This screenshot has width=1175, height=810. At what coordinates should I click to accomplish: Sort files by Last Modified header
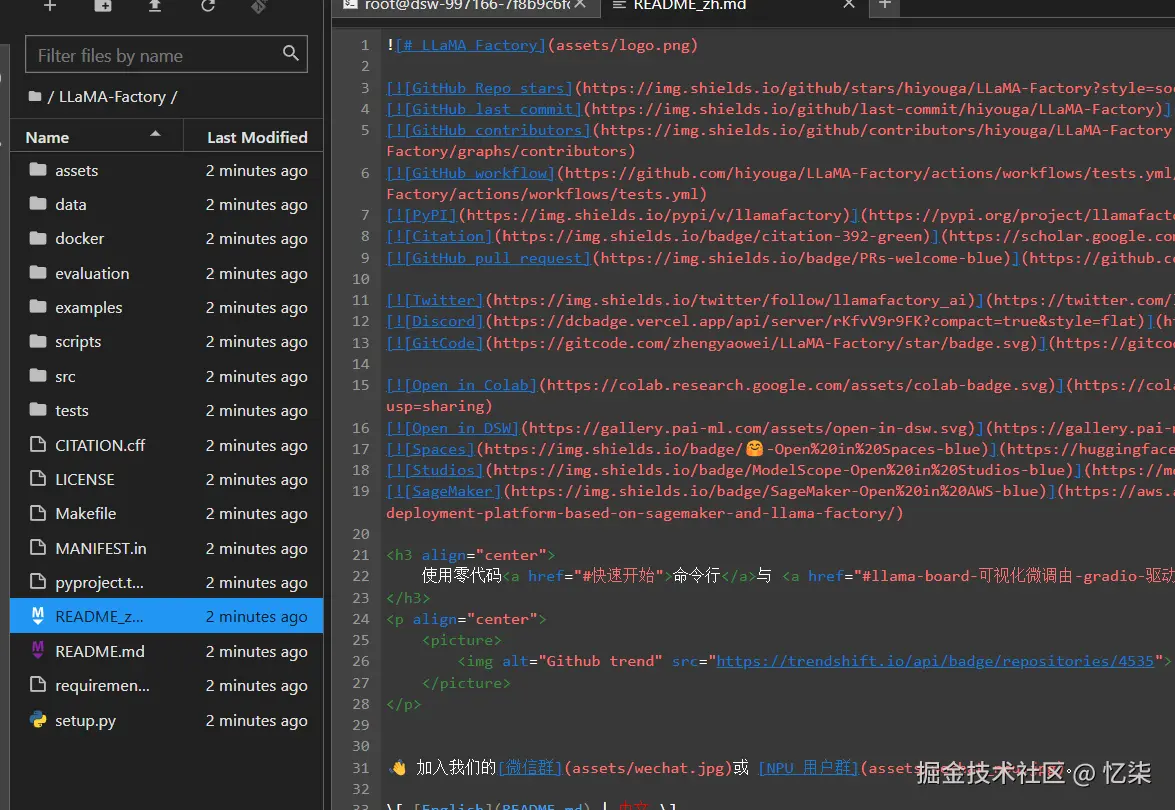pyautogui.click(x=257, y=137)
